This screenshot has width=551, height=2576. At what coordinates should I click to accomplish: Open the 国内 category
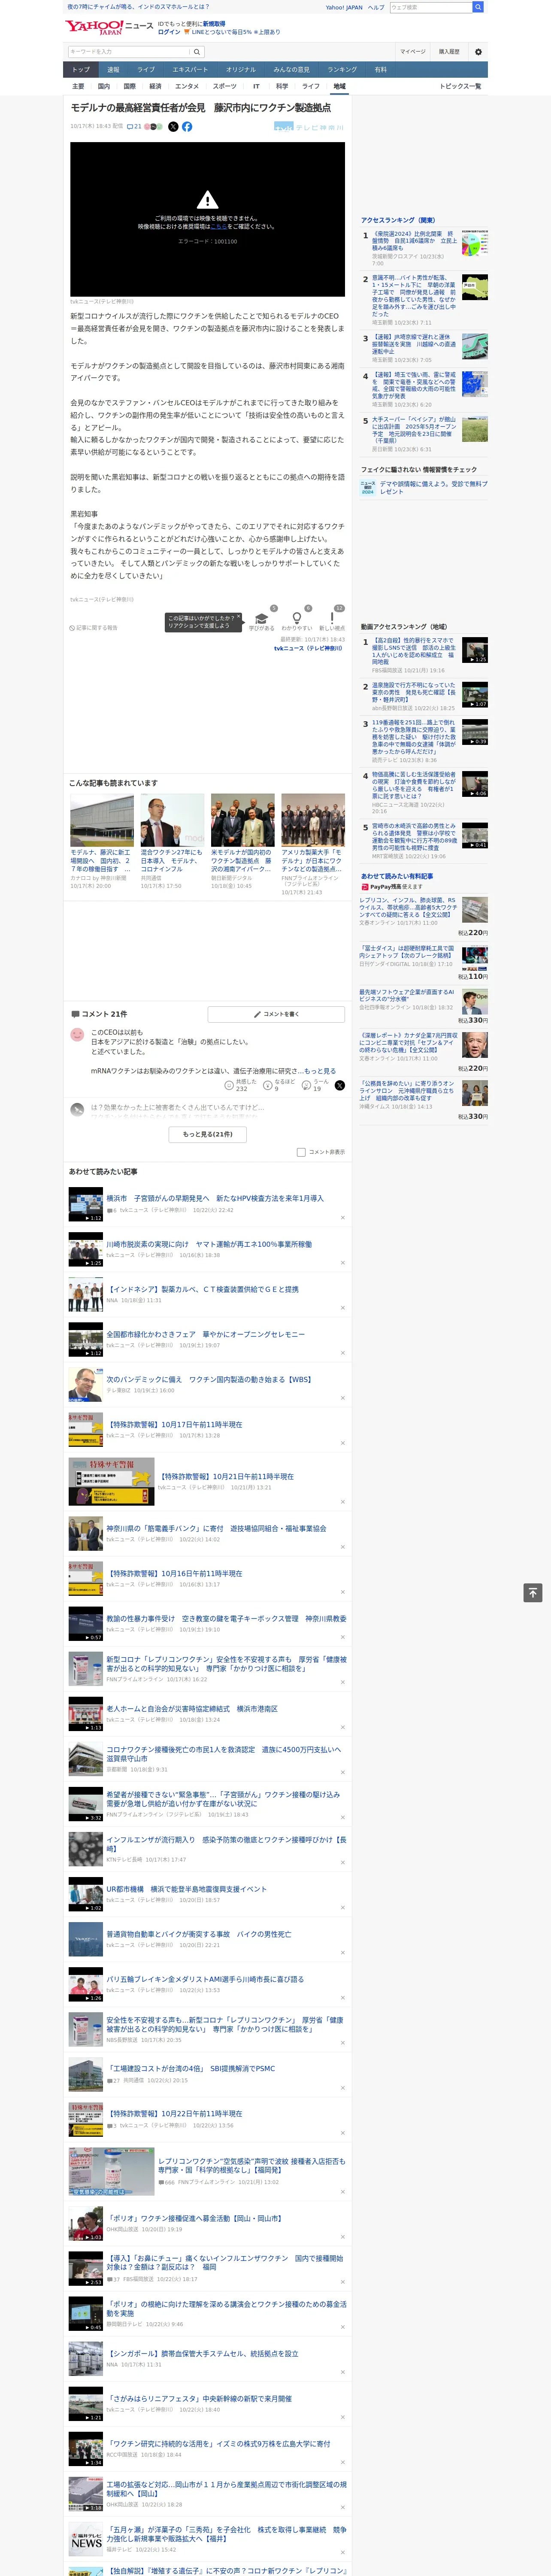pyautogui.click(x=103, y=86)
